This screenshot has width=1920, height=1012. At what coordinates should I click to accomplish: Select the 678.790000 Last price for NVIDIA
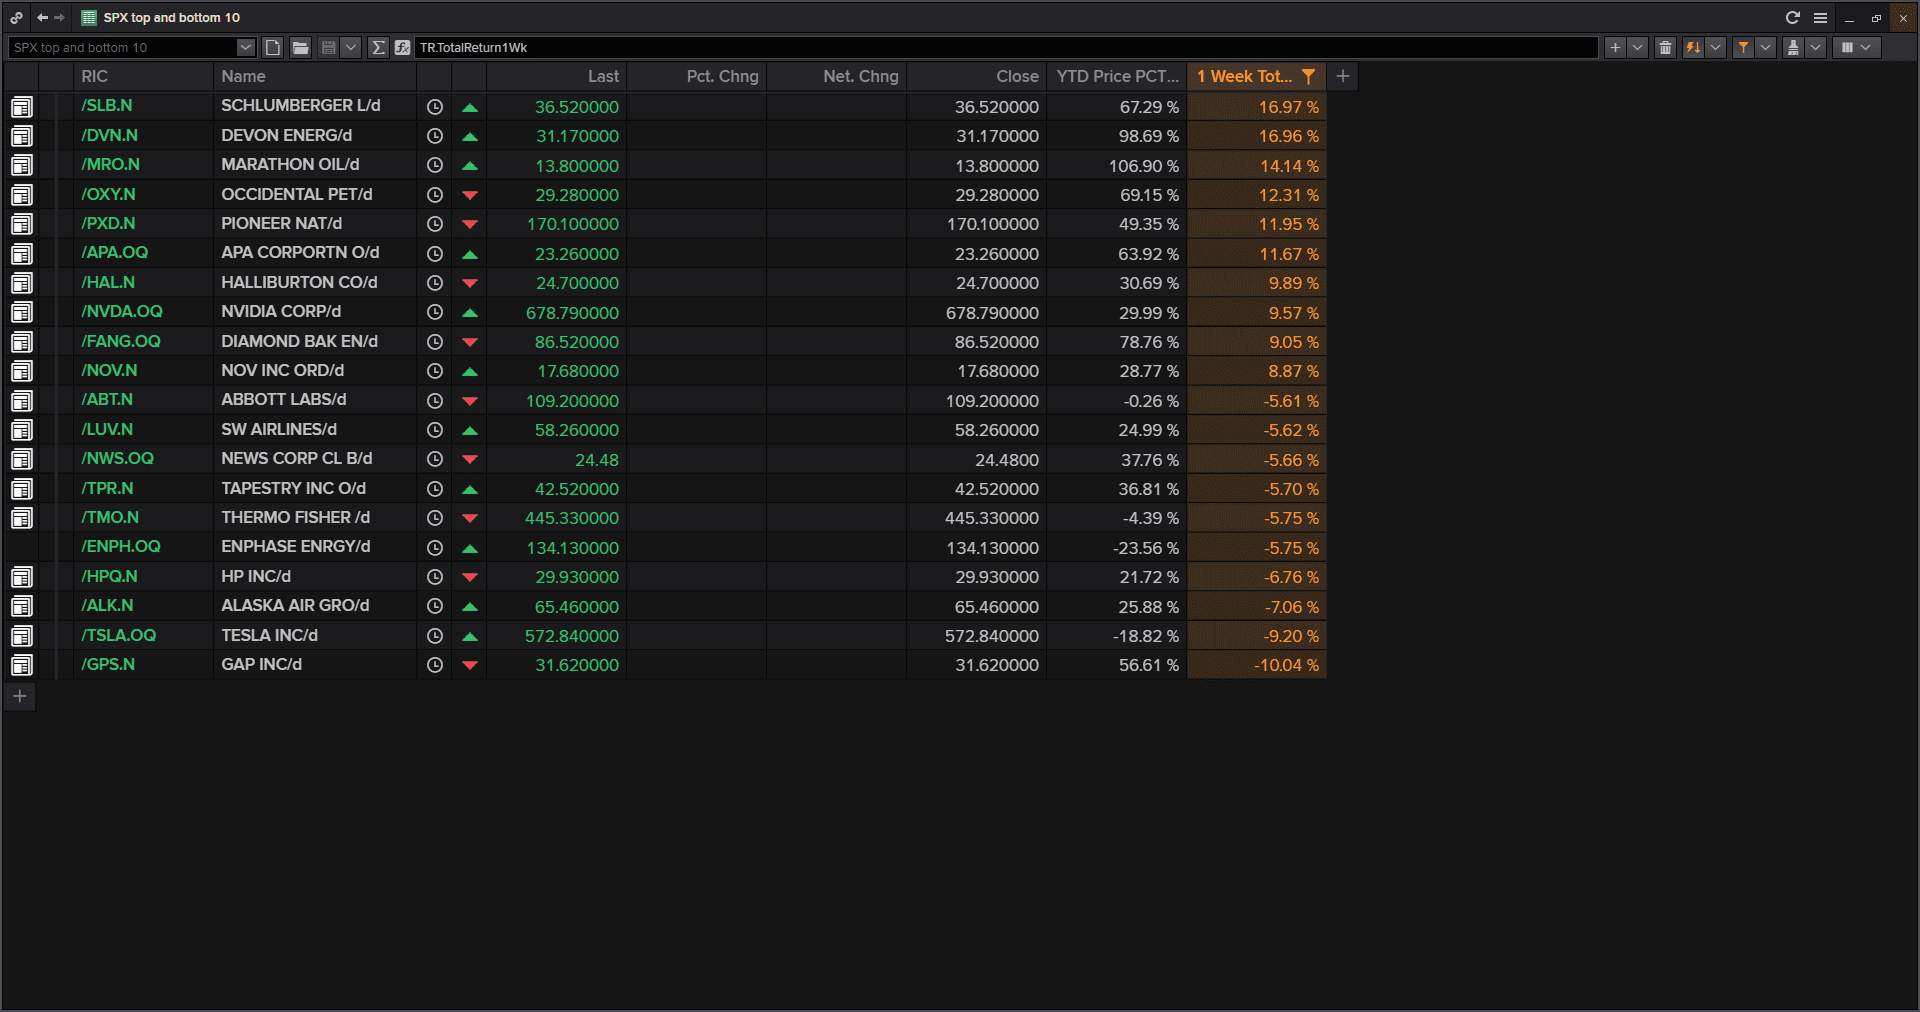(x=556, y=312)
